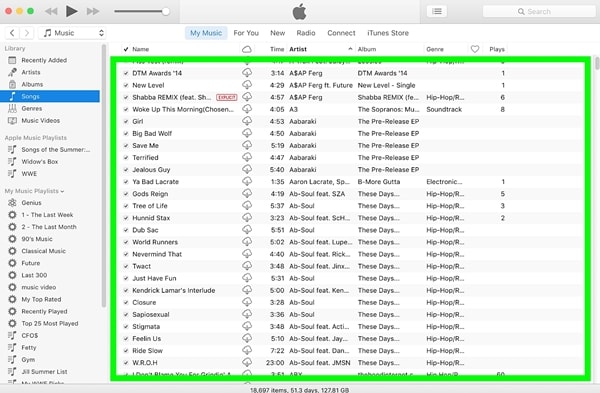Download Girl from iCloud
Viewport: 600px width, 393px height.
(x=247, y=121)
